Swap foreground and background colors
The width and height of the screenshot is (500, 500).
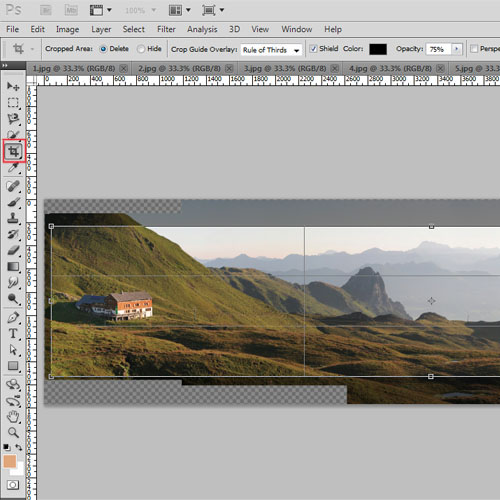(19, 447)
